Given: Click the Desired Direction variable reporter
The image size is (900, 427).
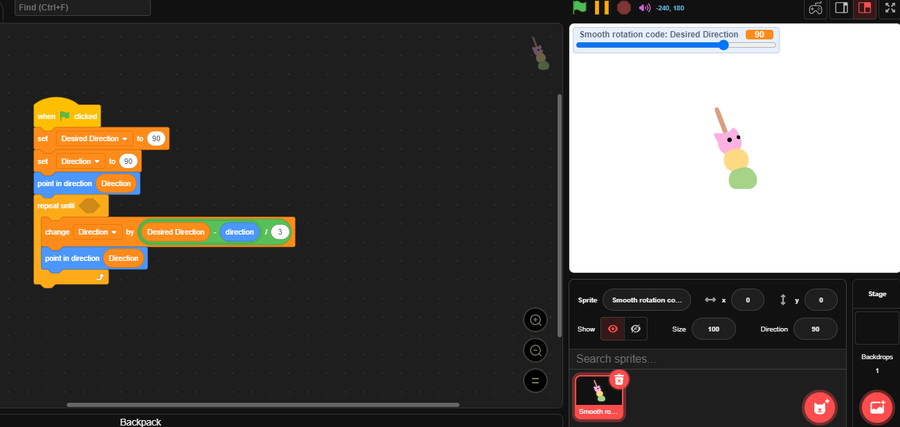Looking at the screenshot, I should (175, 232).
